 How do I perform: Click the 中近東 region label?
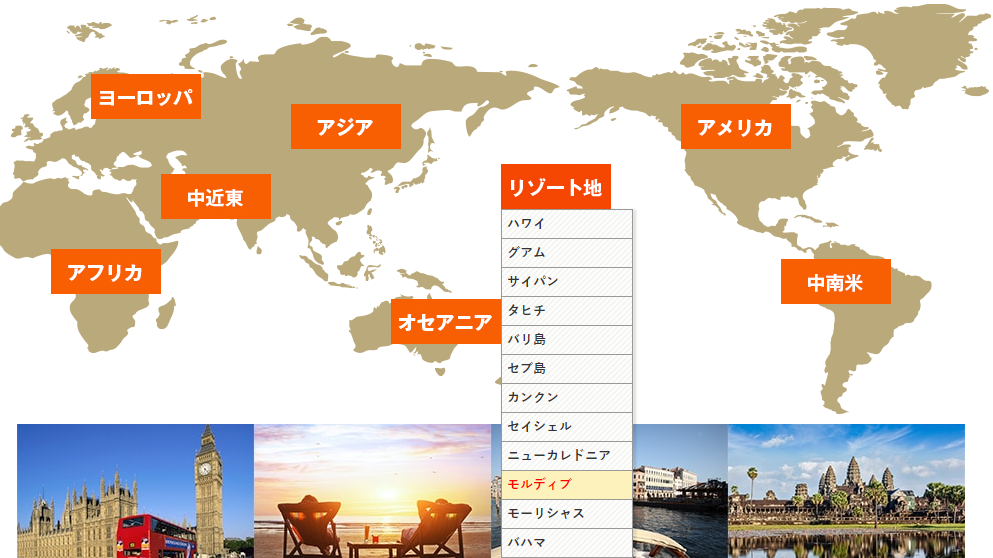coord(216,197)
